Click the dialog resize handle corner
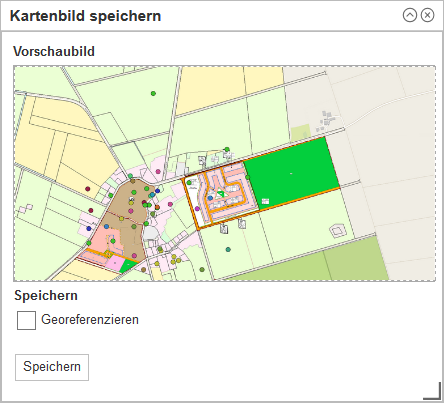Viewport: 444px width, 403px height. (x=433, y=392)
